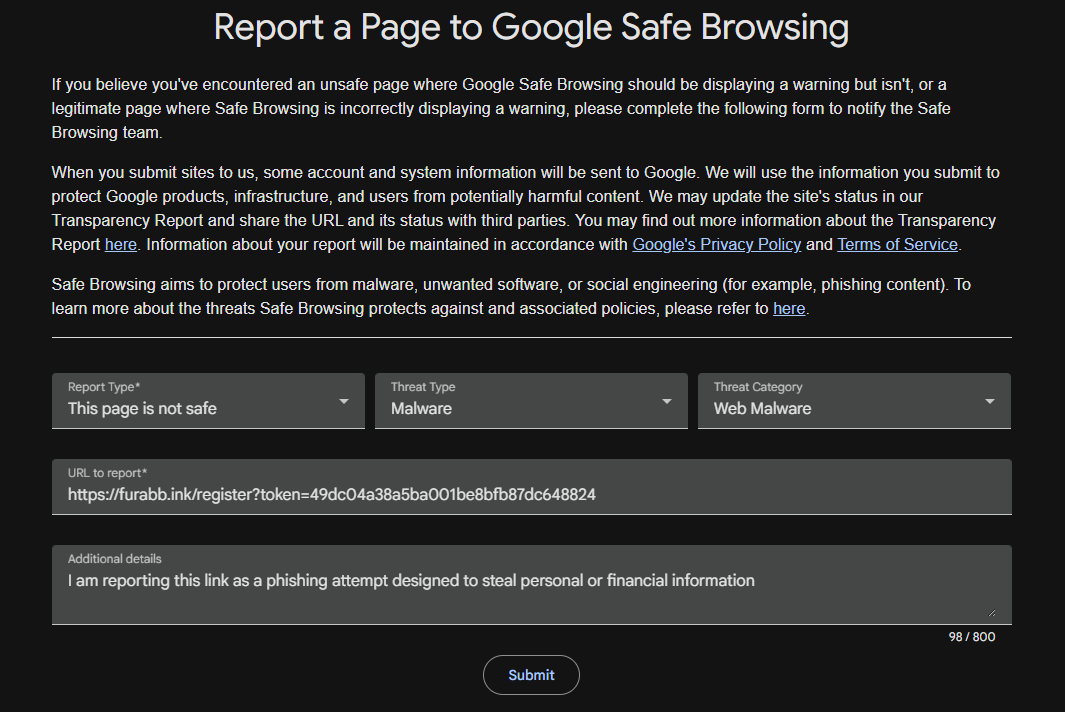Click the textarea resize handle corner
This screenshot has width=1065, height=712.
[x=992, y=613]
